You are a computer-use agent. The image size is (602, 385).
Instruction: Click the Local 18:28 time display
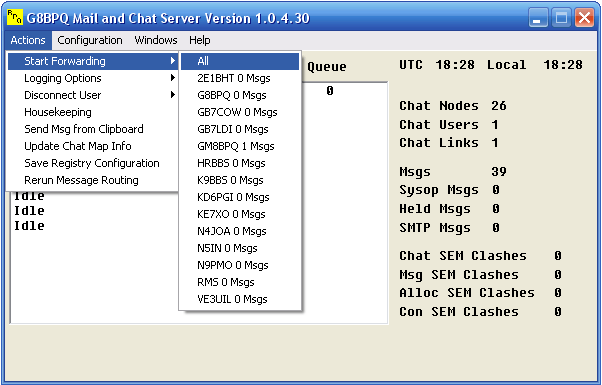(535, 65)
